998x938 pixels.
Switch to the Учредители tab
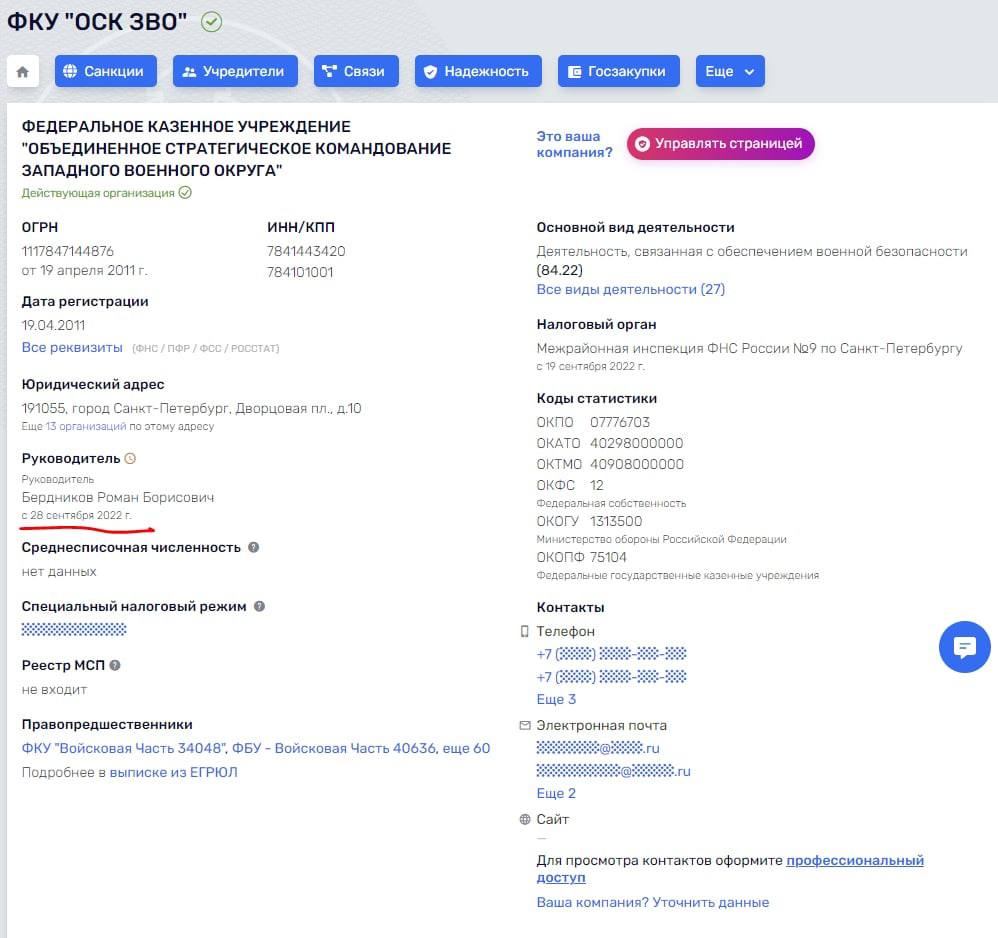(x=235, y=72)
